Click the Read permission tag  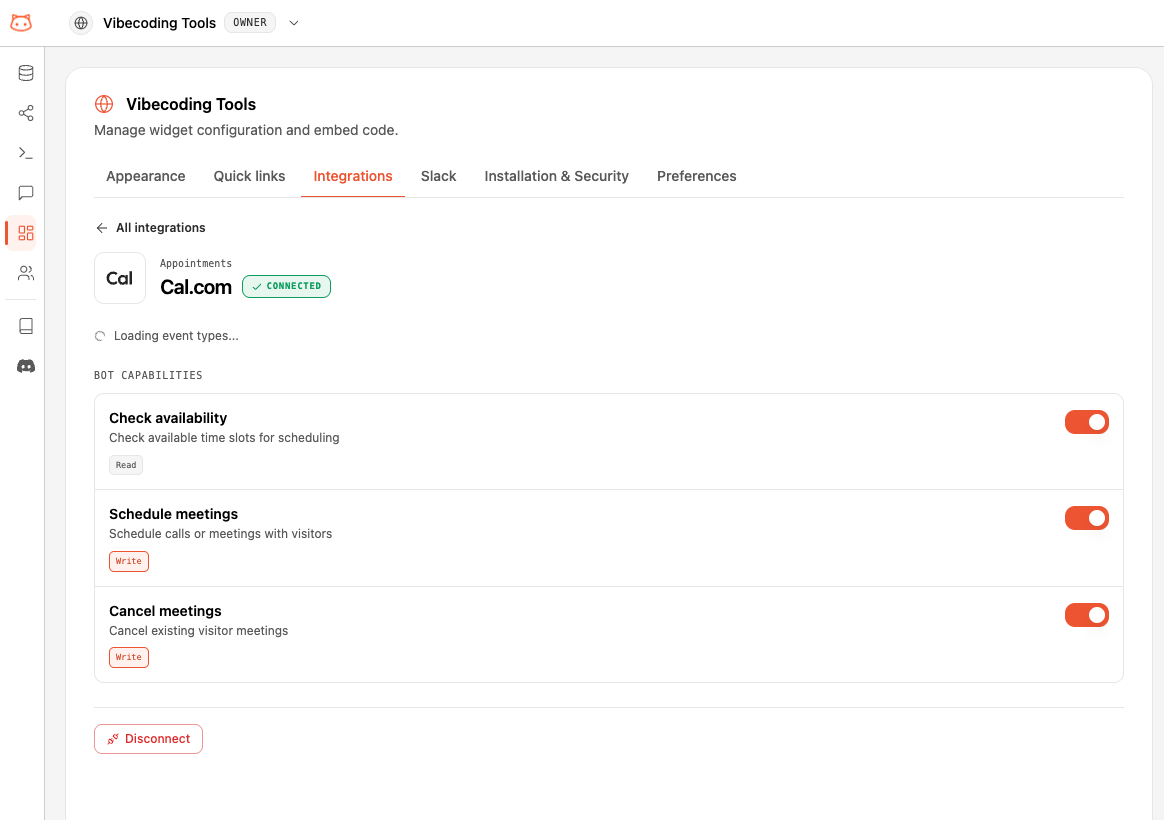click(x=125, y=465)
